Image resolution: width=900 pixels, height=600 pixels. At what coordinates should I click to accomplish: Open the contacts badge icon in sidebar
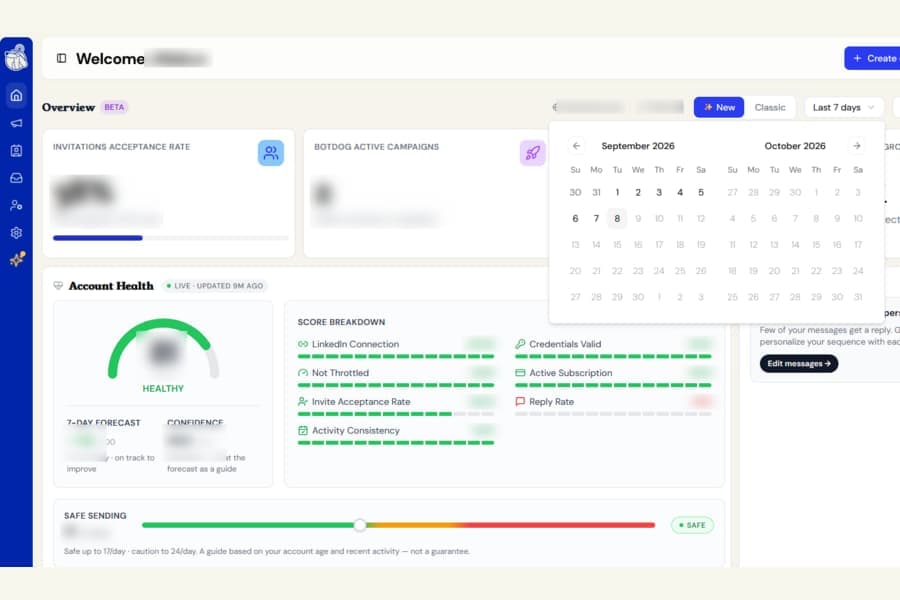coord(16,150)
